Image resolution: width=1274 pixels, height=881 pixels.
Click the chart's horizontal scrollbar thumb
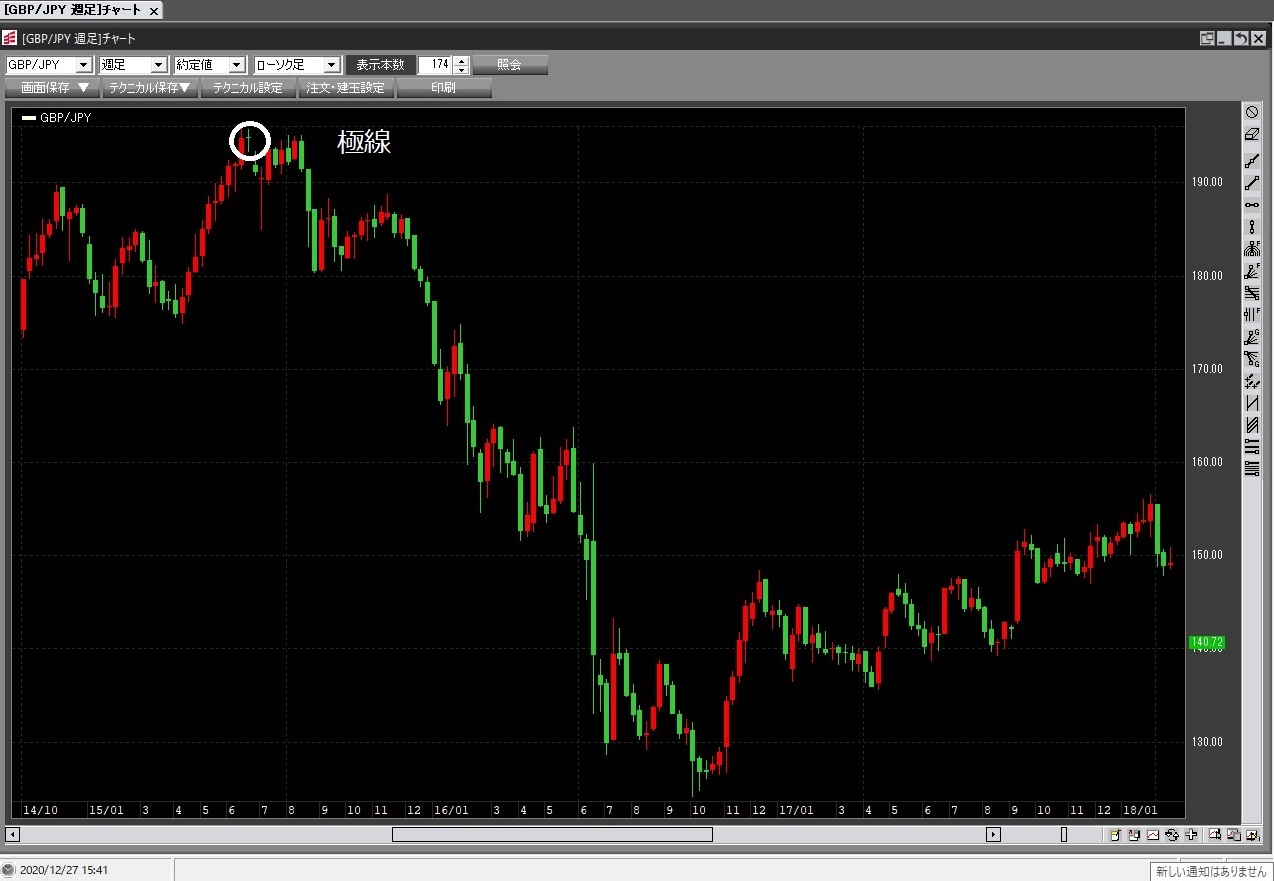click(552, 835)
